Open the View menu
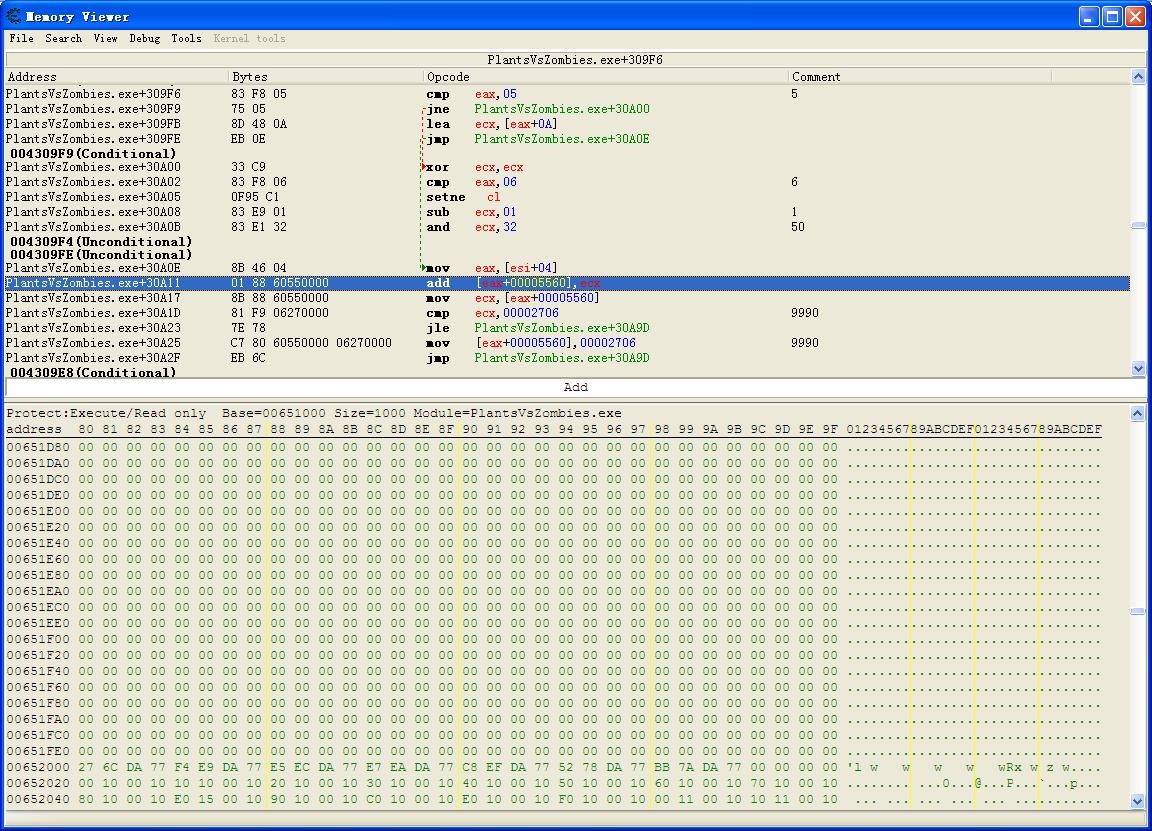This screenshot has width=1152, height=831. (x=105, y=38)
